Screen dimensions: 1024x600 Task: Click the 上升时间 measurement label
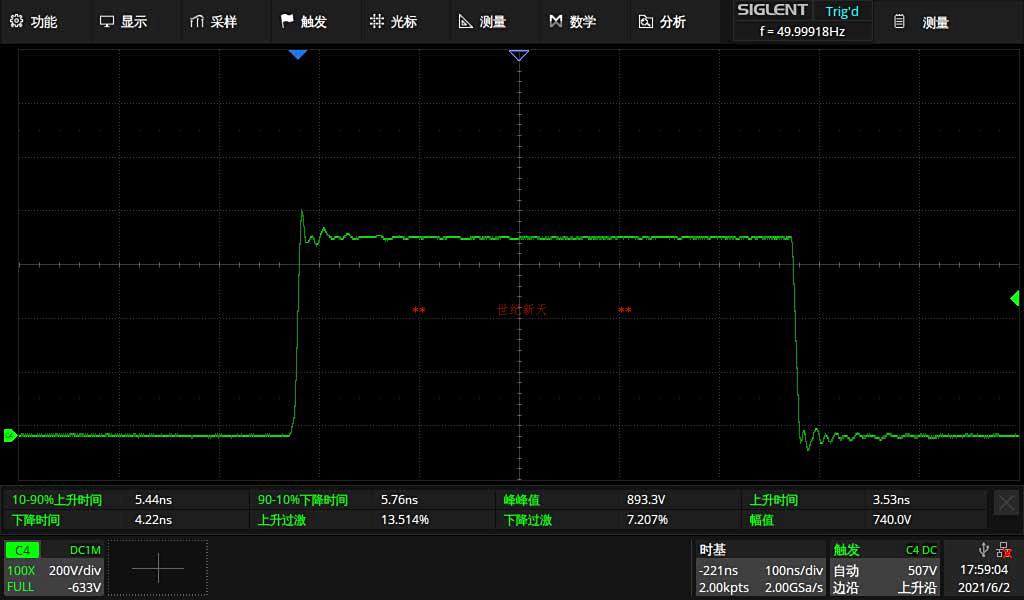coord(773,500)
